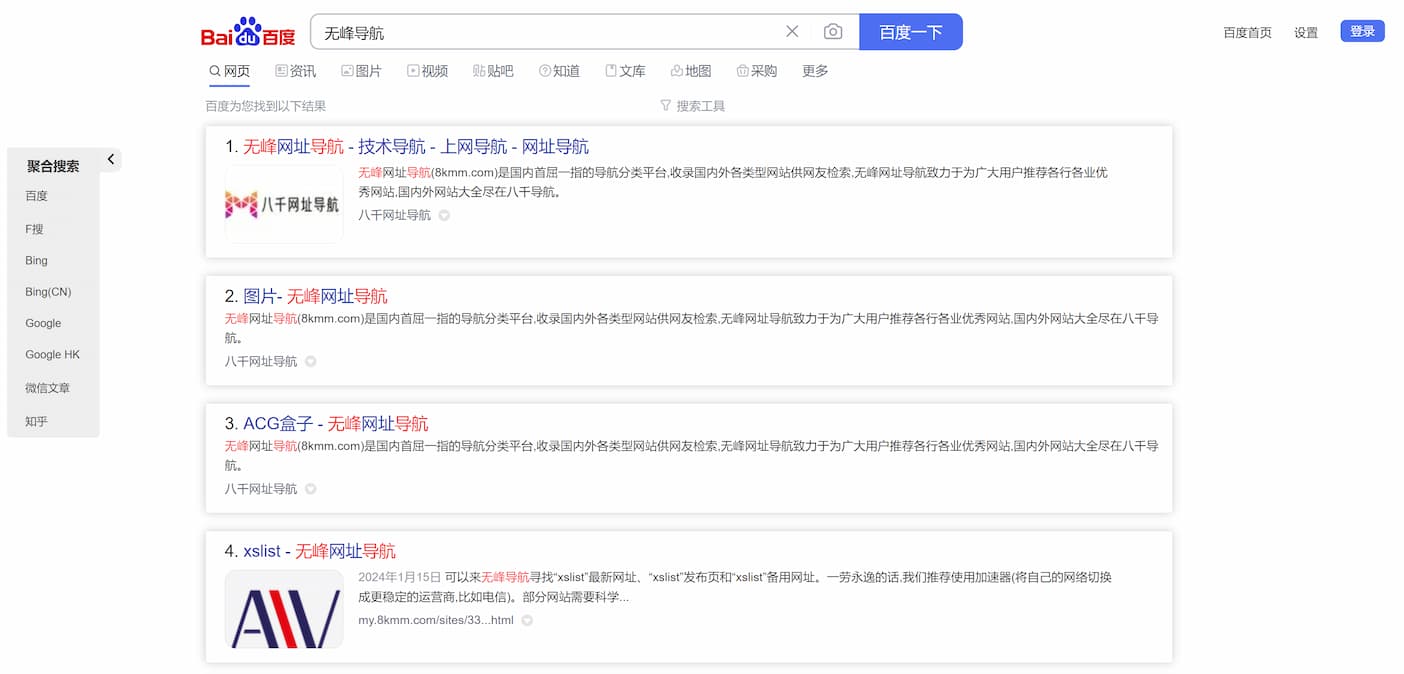Switch to the 网页 tab
1404x674 pixels.
[x=229, y=71]
